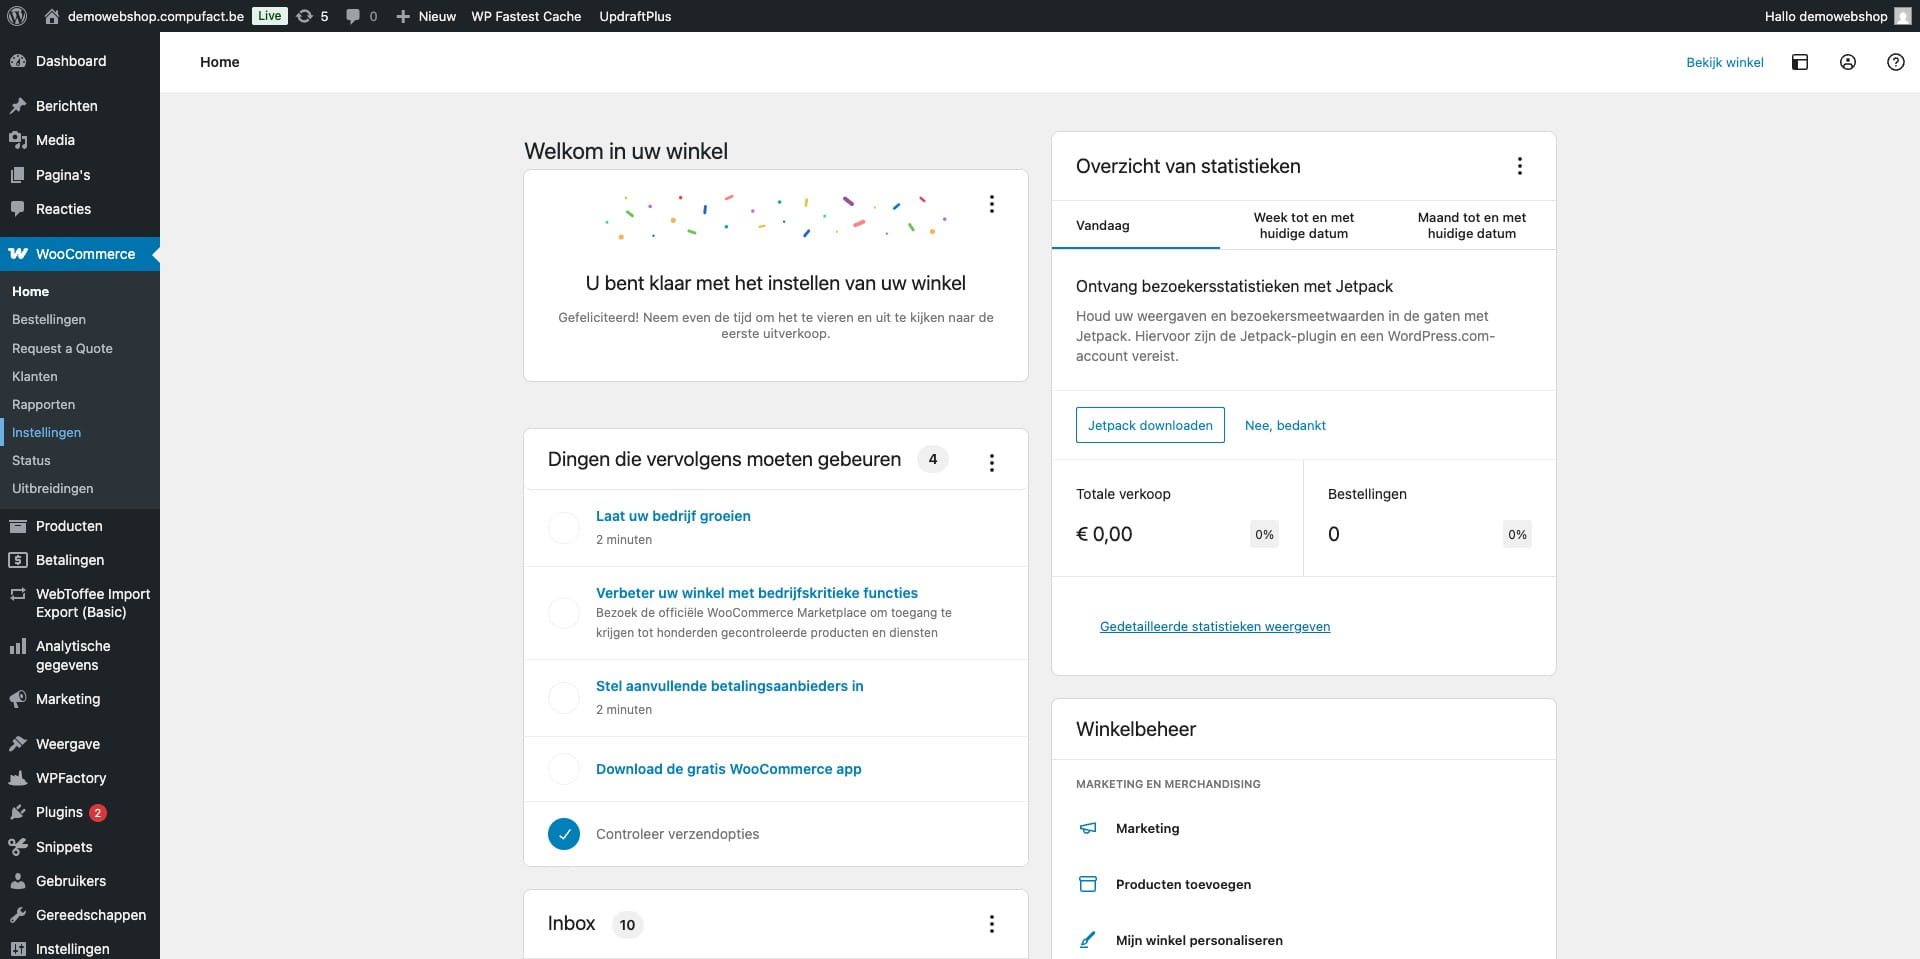Click the demowebshop.compufact.be site name
The image size is (1920, 959).
tap(156, 16)
